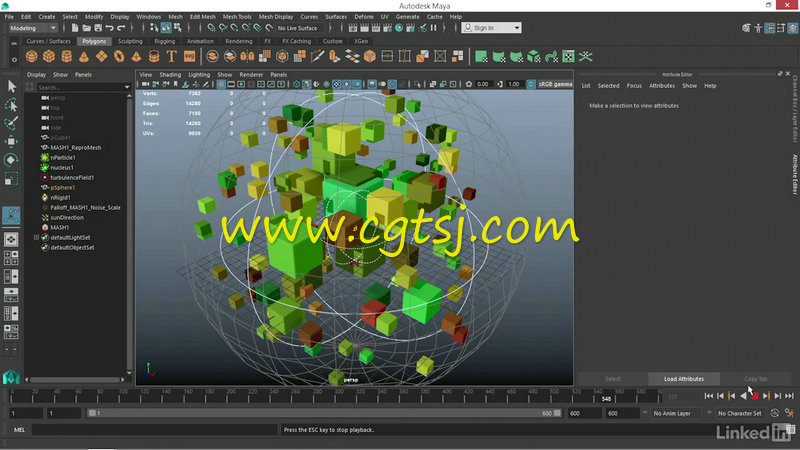Click the Copy Tab button

pos(756,379)
